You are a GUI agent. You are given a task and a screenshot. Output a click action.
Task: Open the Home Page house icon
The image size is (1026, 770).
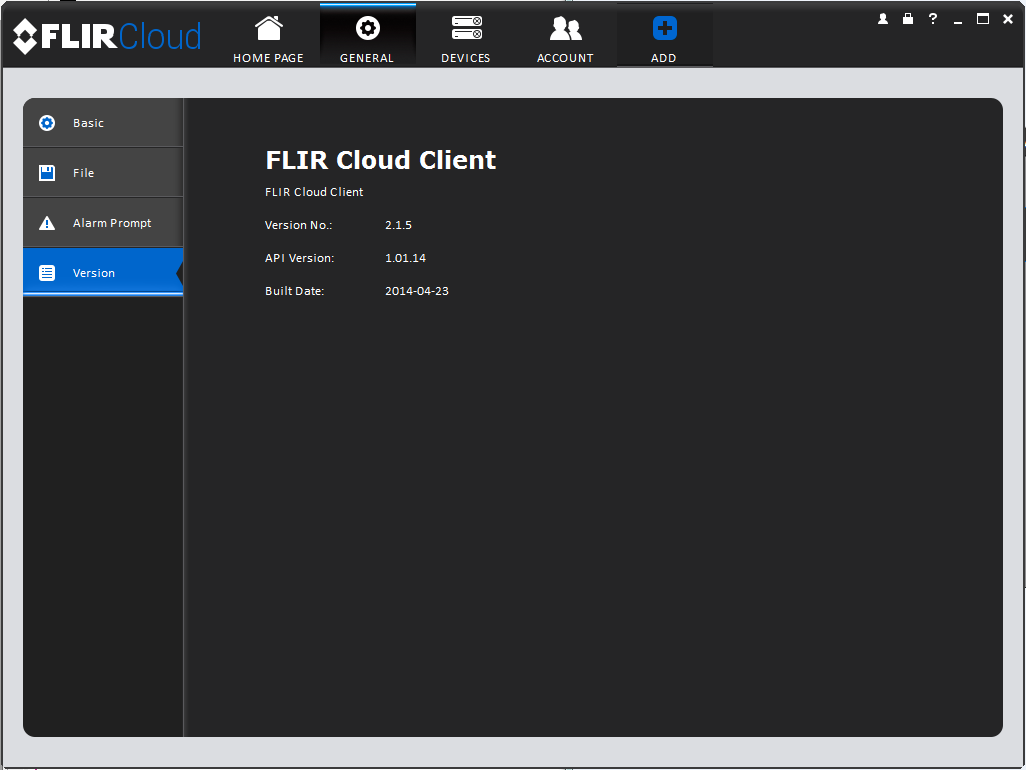click(268, 28)
